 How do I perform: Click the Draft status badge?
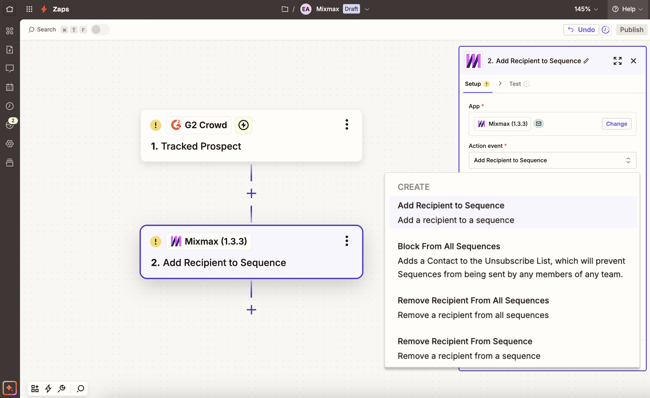[351, 9]
